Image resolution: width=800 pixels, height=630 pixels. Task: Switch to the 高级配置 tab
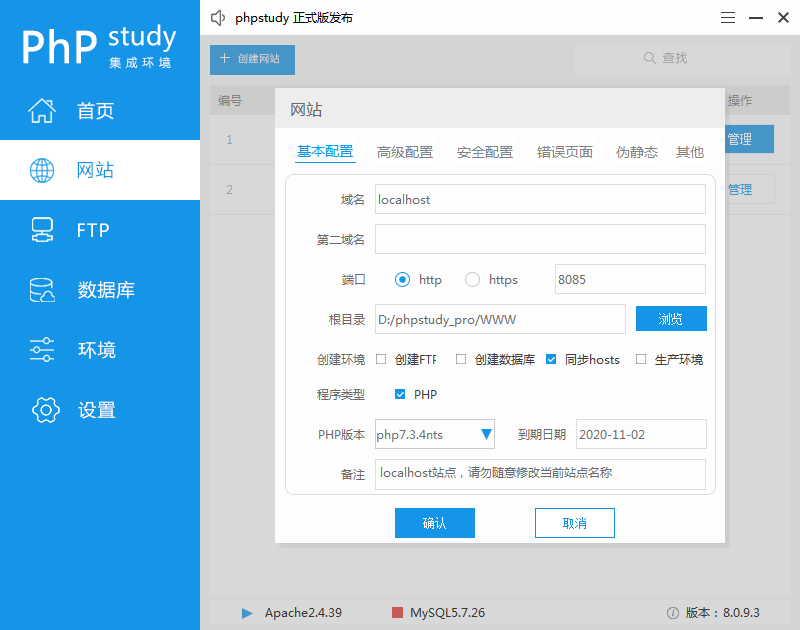coord(405,152)
